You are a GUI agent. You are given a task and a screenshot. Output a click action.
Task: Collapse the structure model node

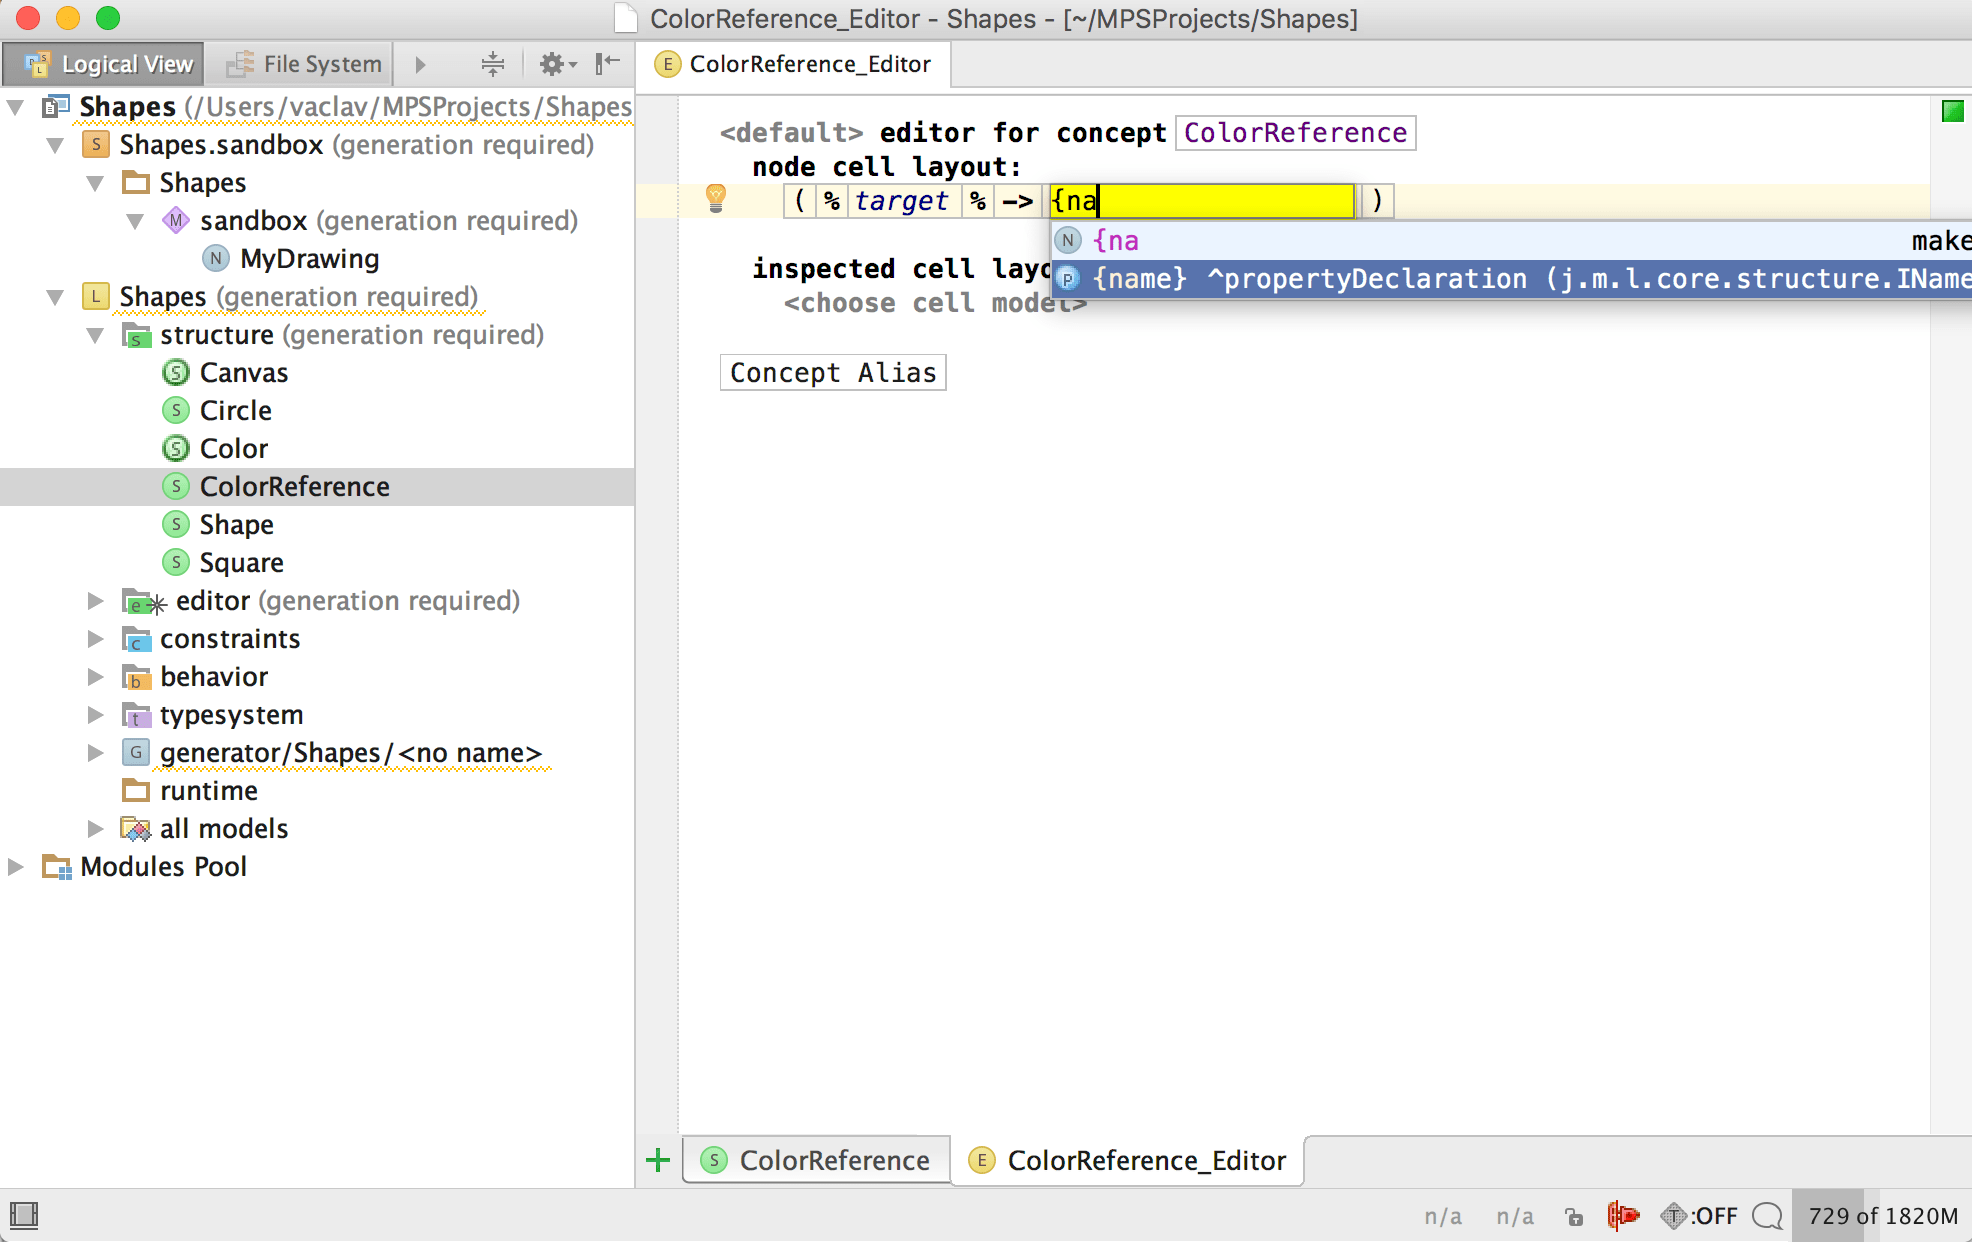[95, 335]
